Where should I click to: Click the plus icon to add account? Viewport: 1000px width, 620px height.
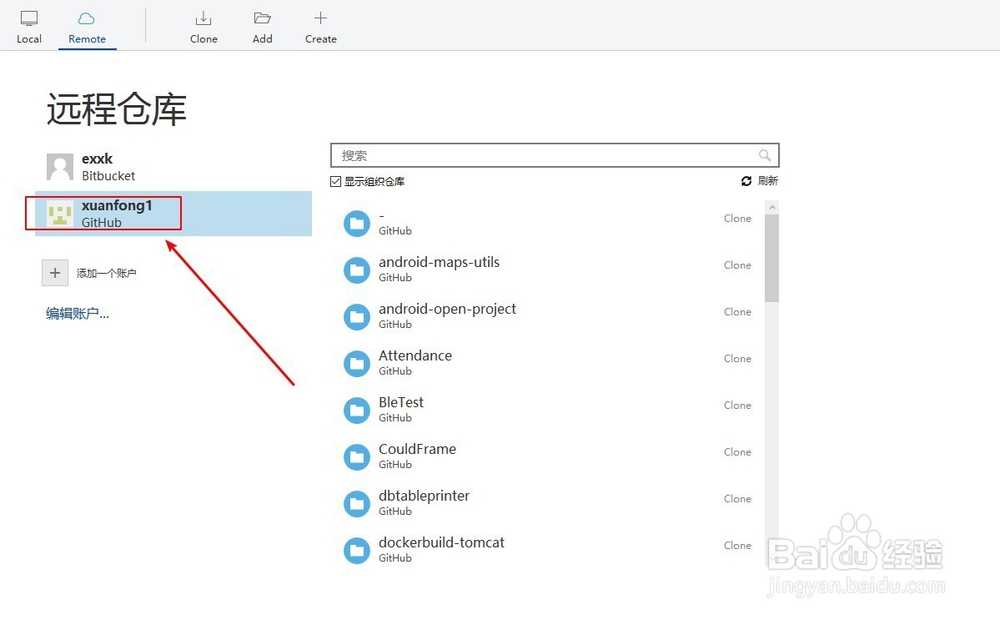click(x=55, y=273)
